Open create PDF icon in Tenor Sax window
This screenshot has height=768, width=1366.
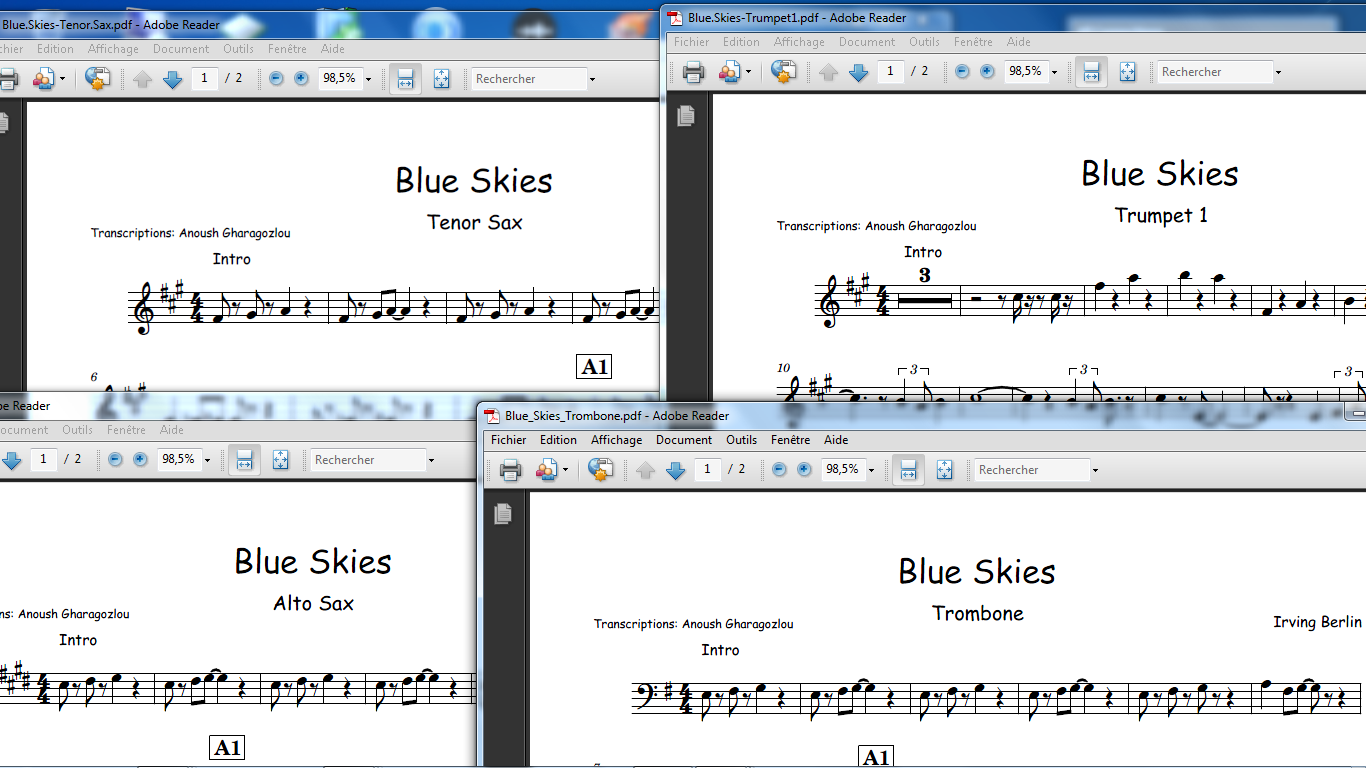click(43, 78)
